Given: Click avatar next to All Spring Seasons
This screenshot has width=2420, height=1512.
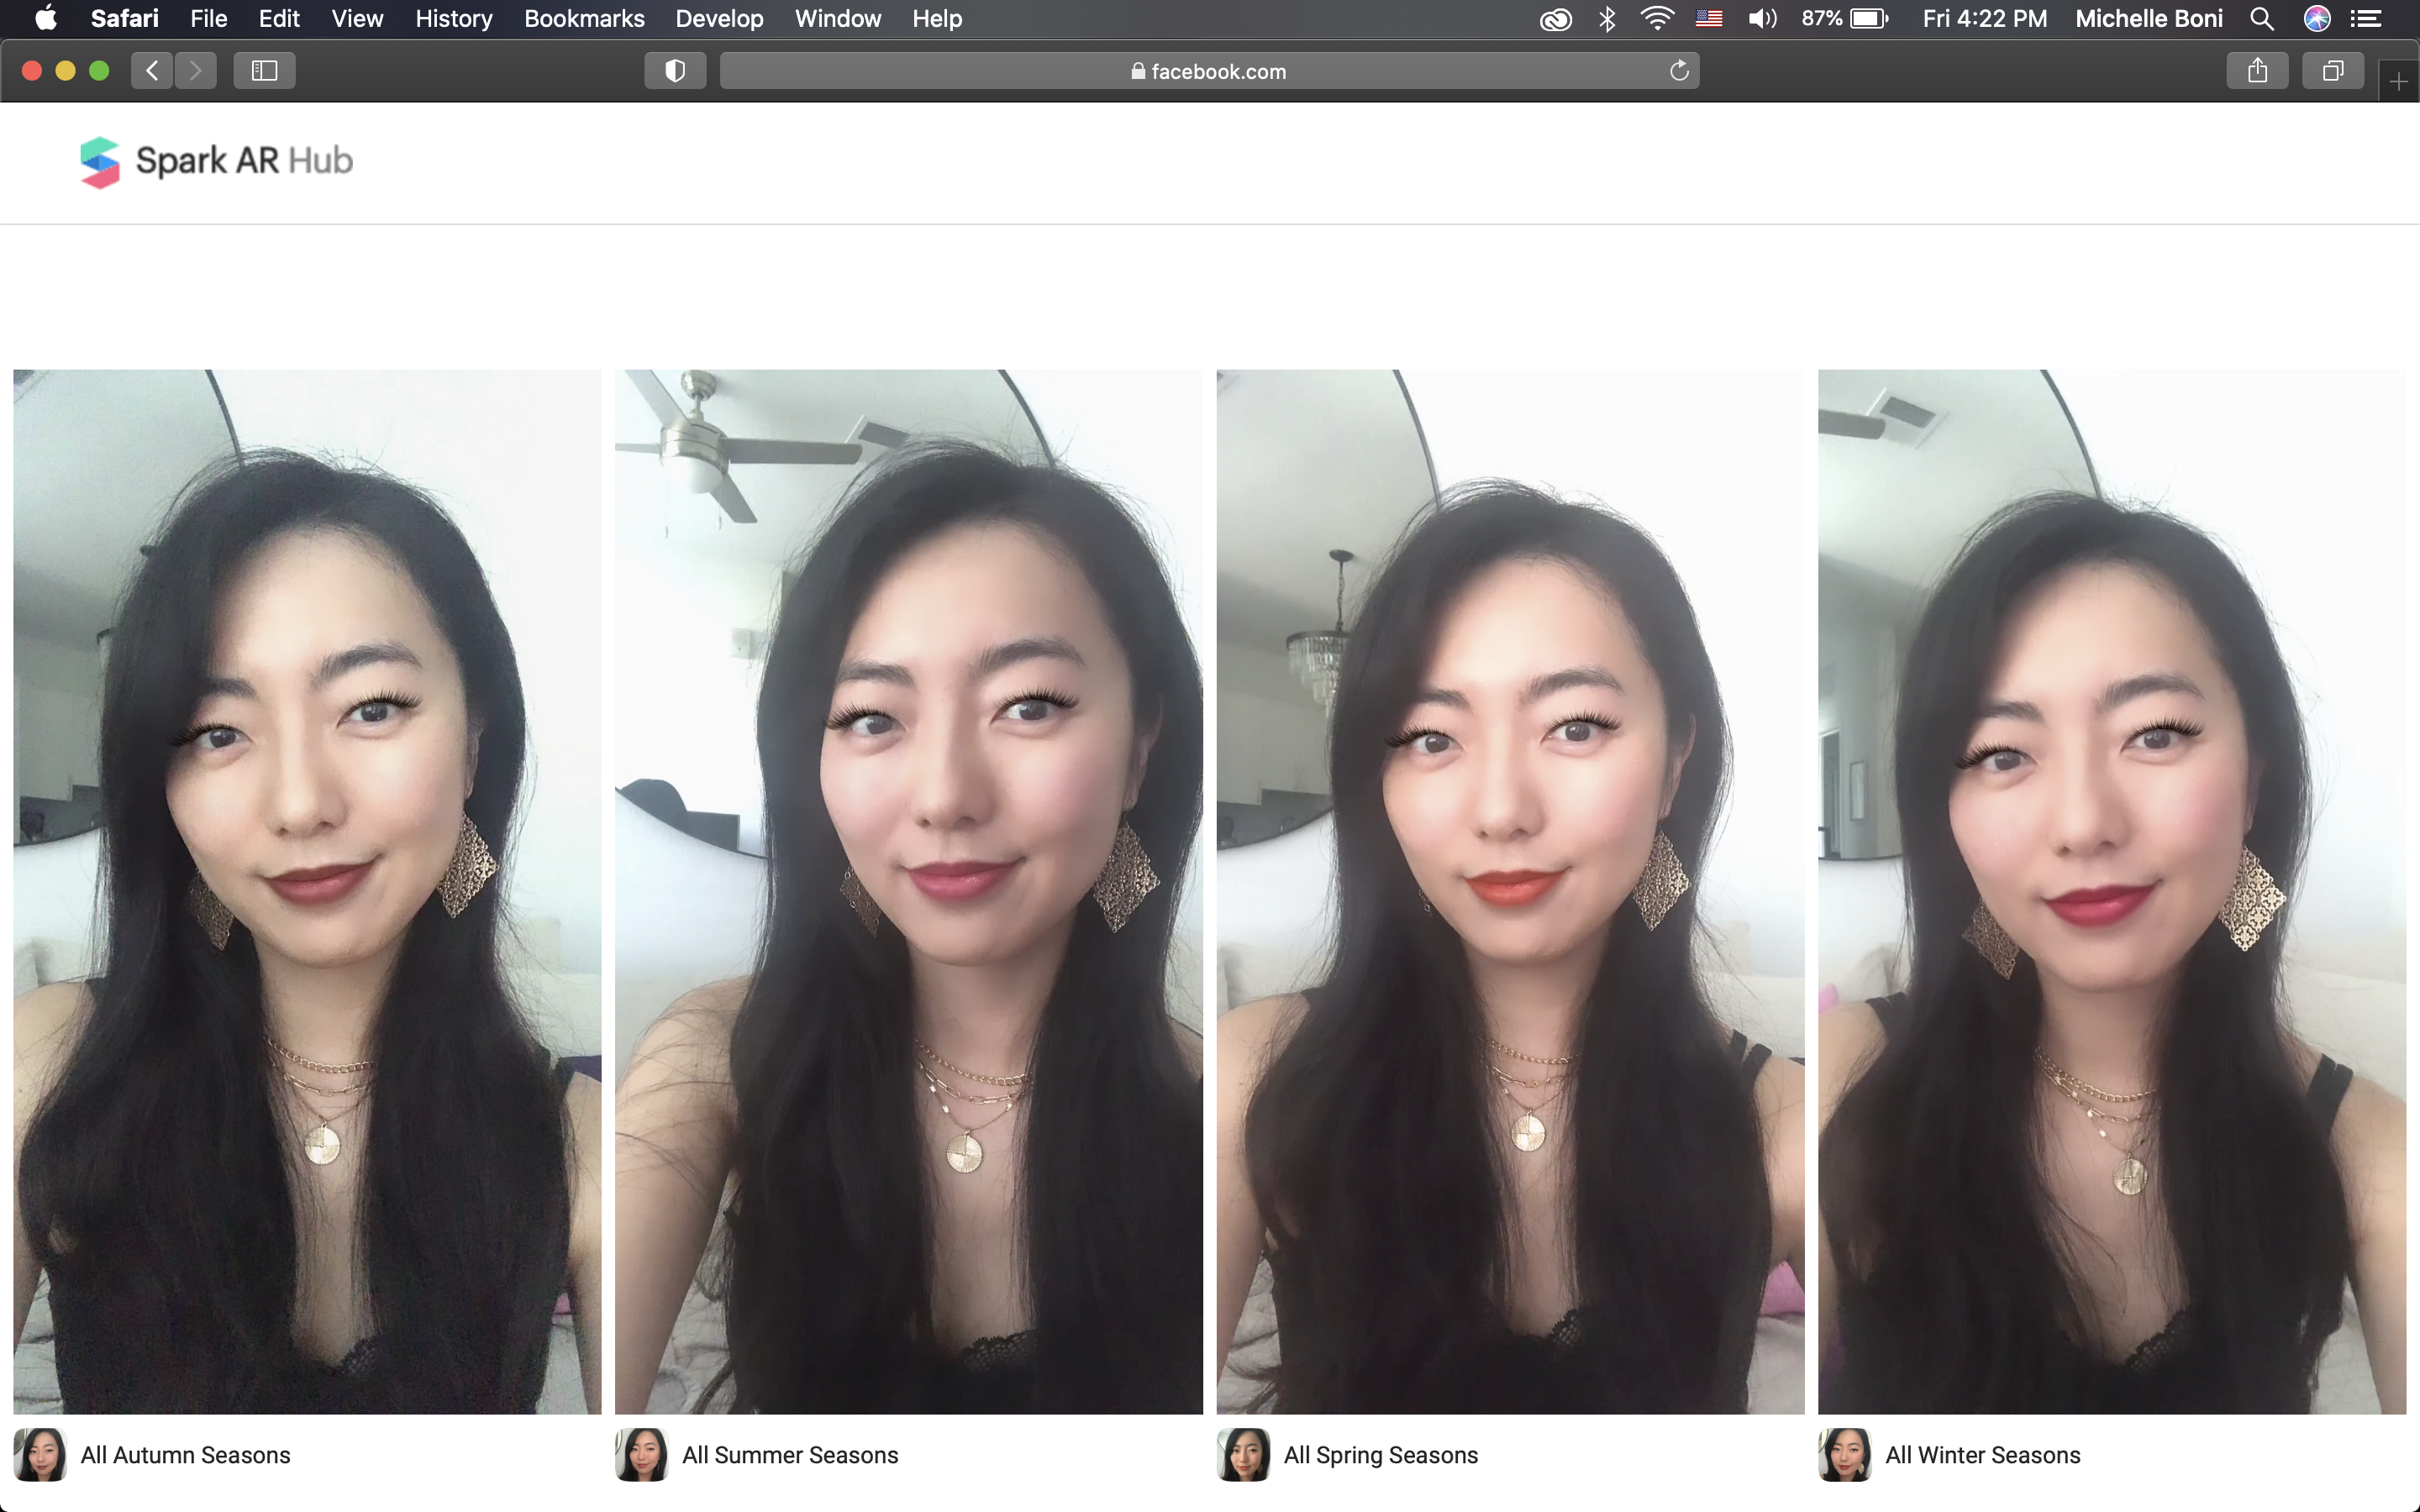Looking at the screenshot, I should [x=1243, y=1454].
